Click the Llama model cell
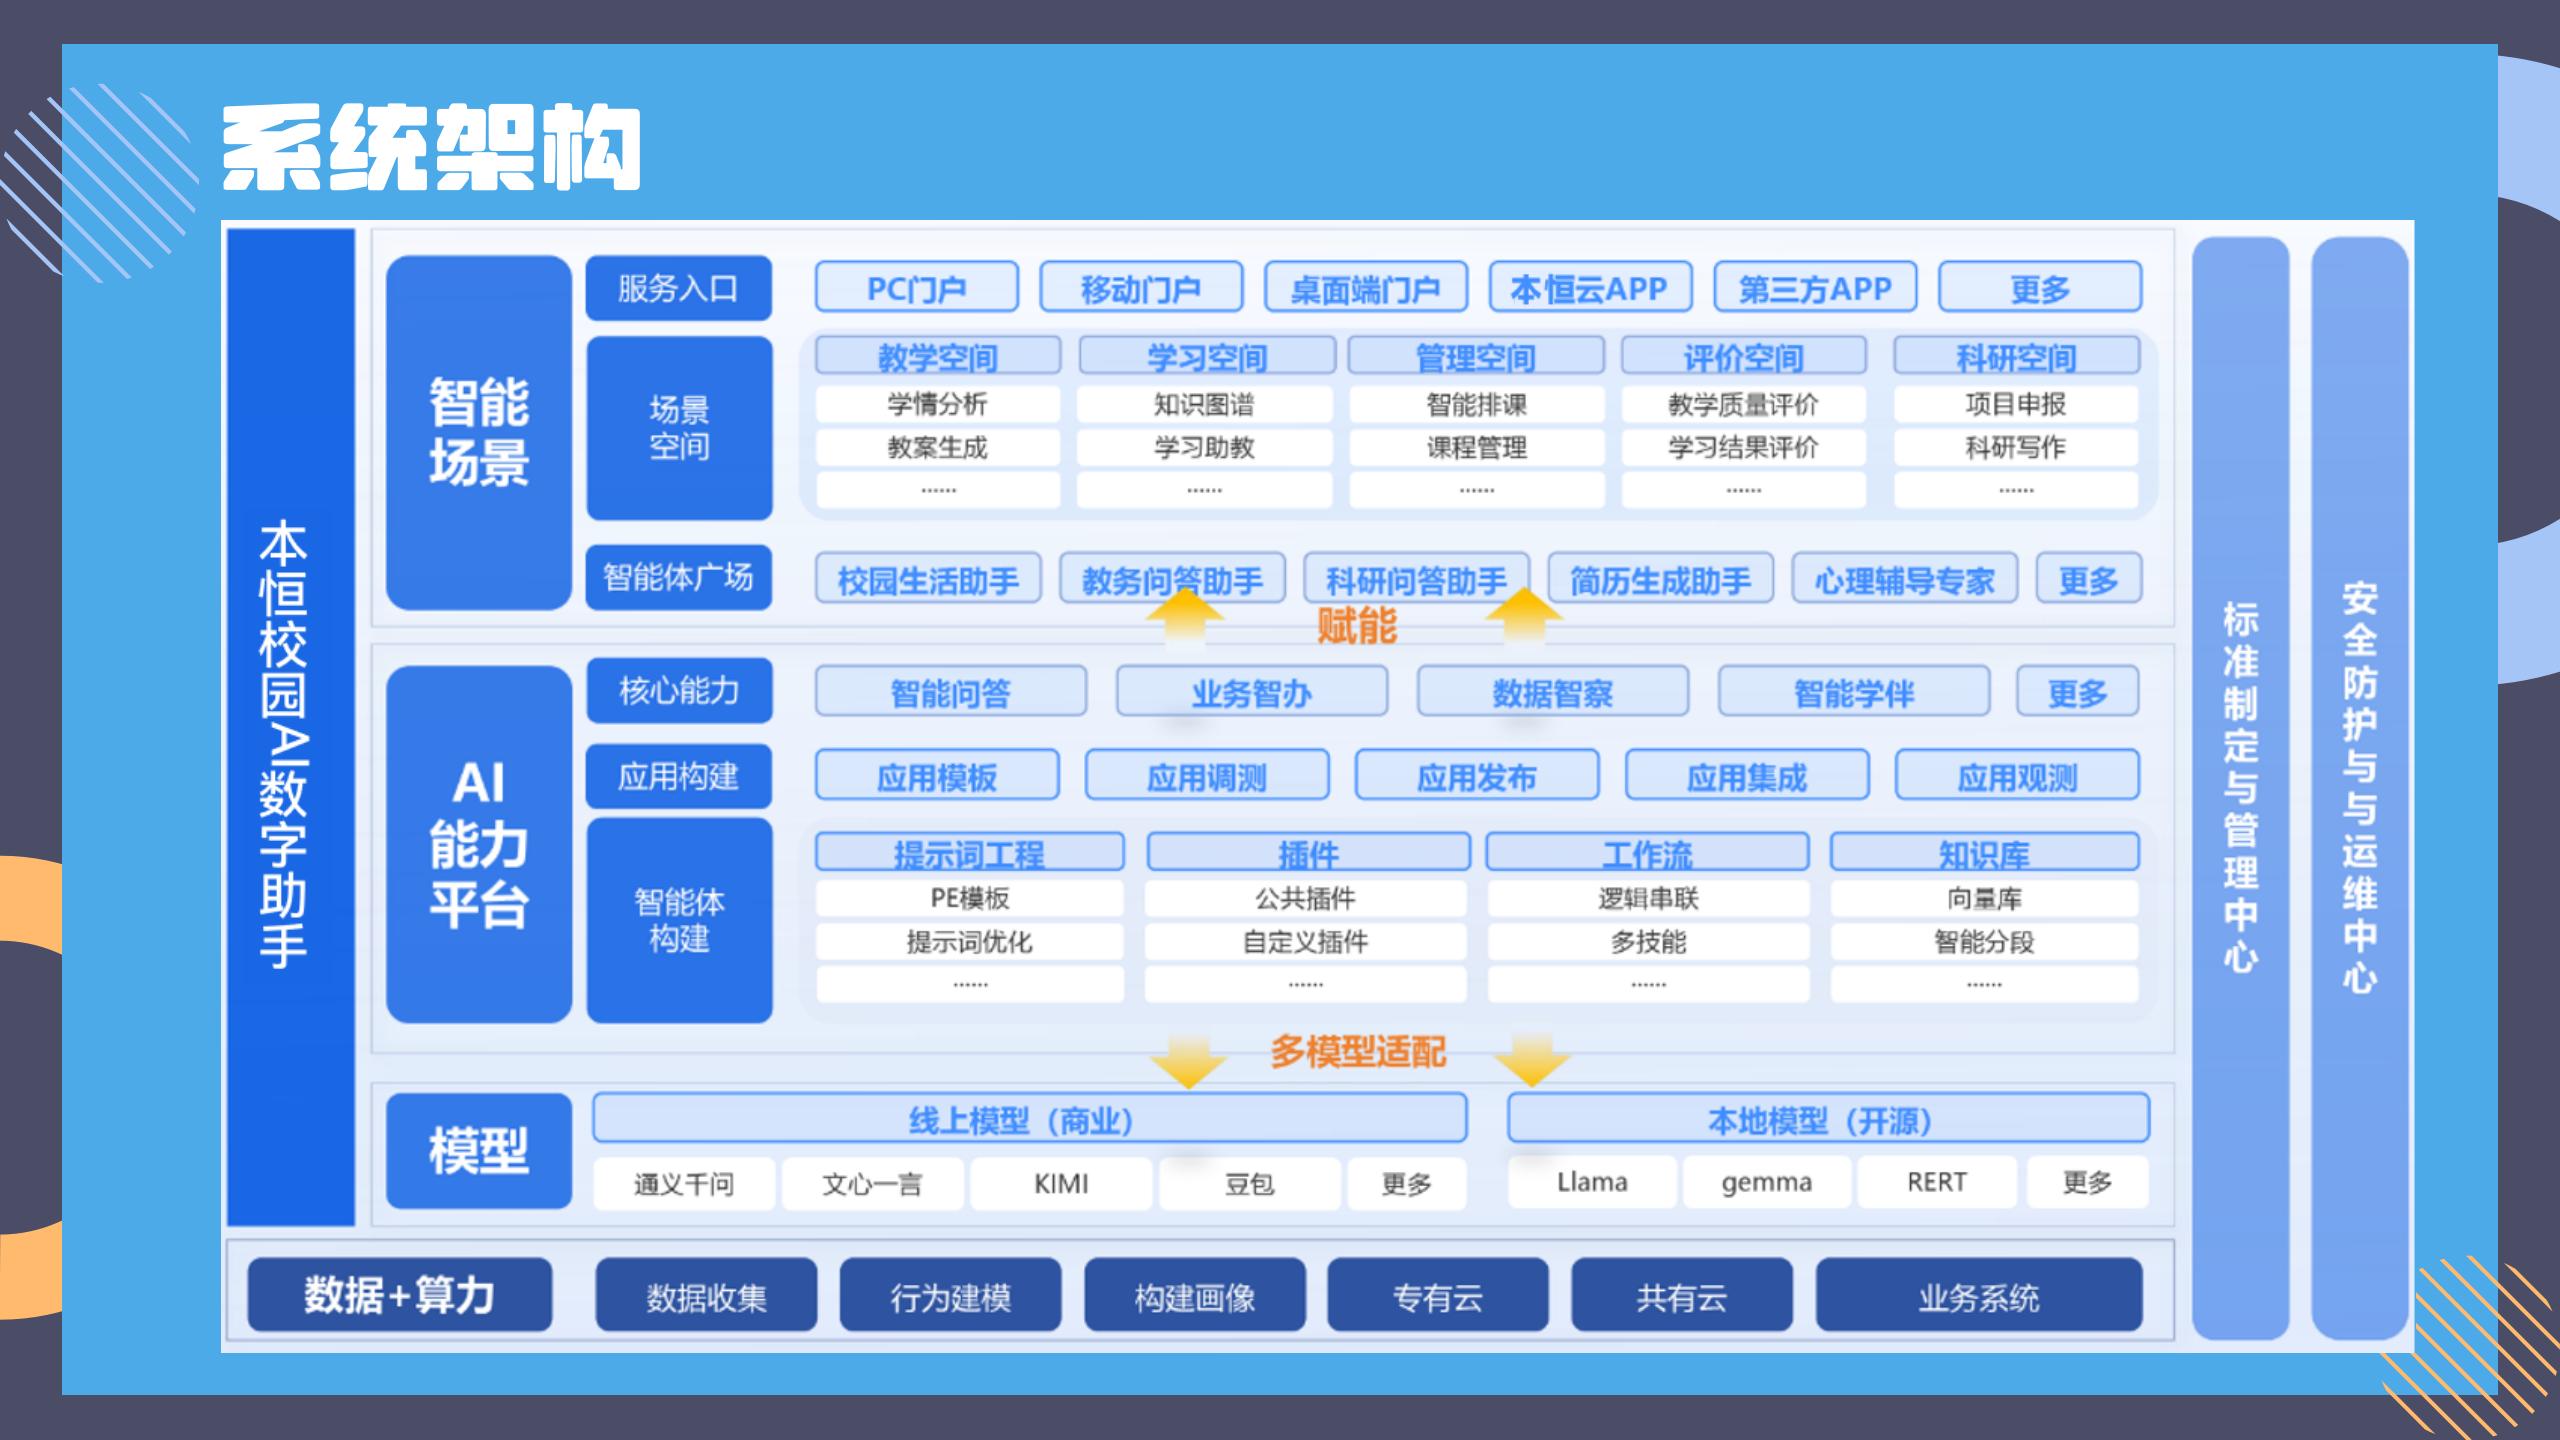This screenshot has height=1440, width=2560. [x=1592, y=1182]
